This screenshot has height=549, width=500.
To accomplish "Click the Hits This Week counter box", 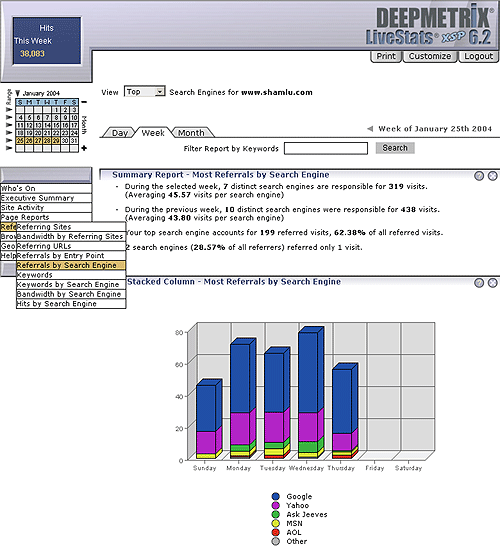I will [47, 41].
